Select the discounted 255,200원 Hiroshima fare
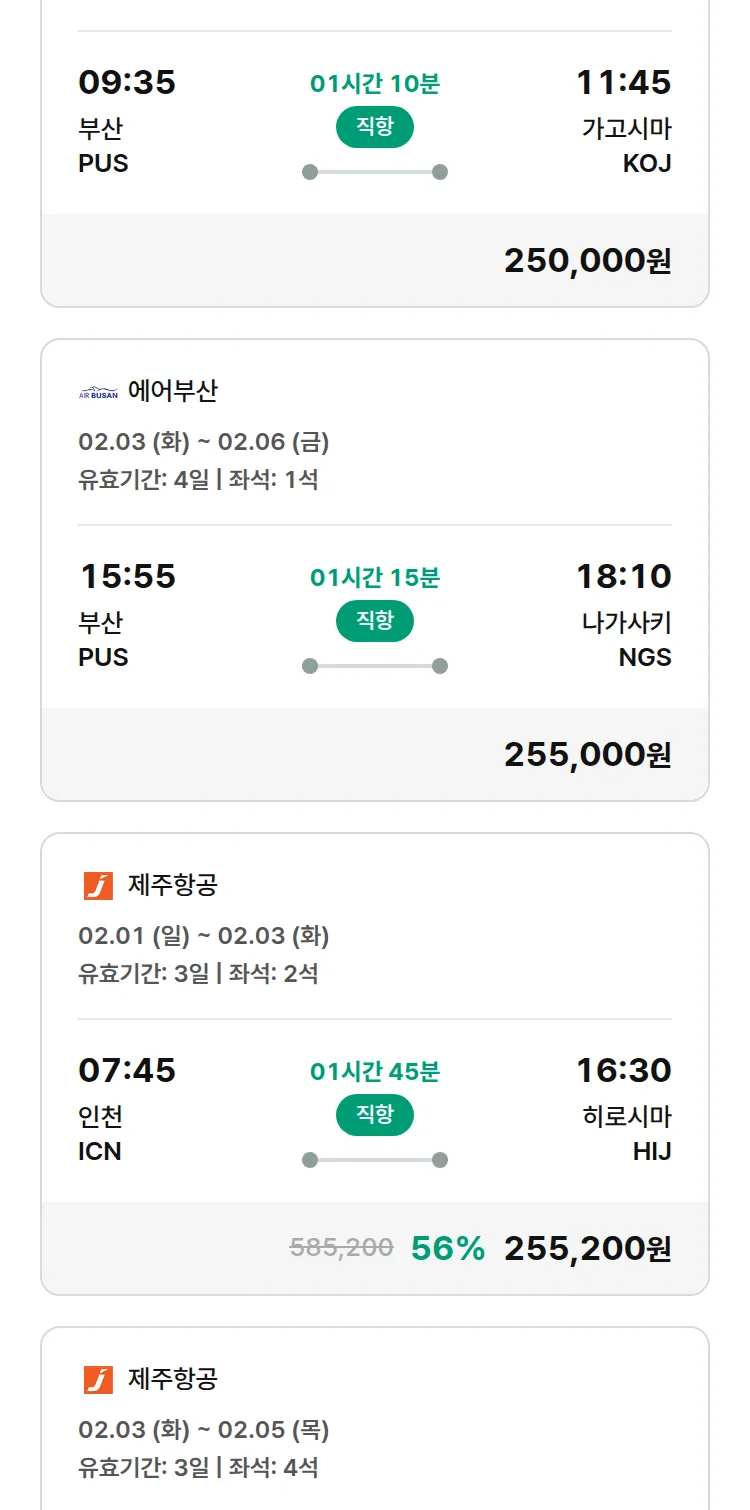The height and width of the screenshot is (1510, 750). point(587,1248)
